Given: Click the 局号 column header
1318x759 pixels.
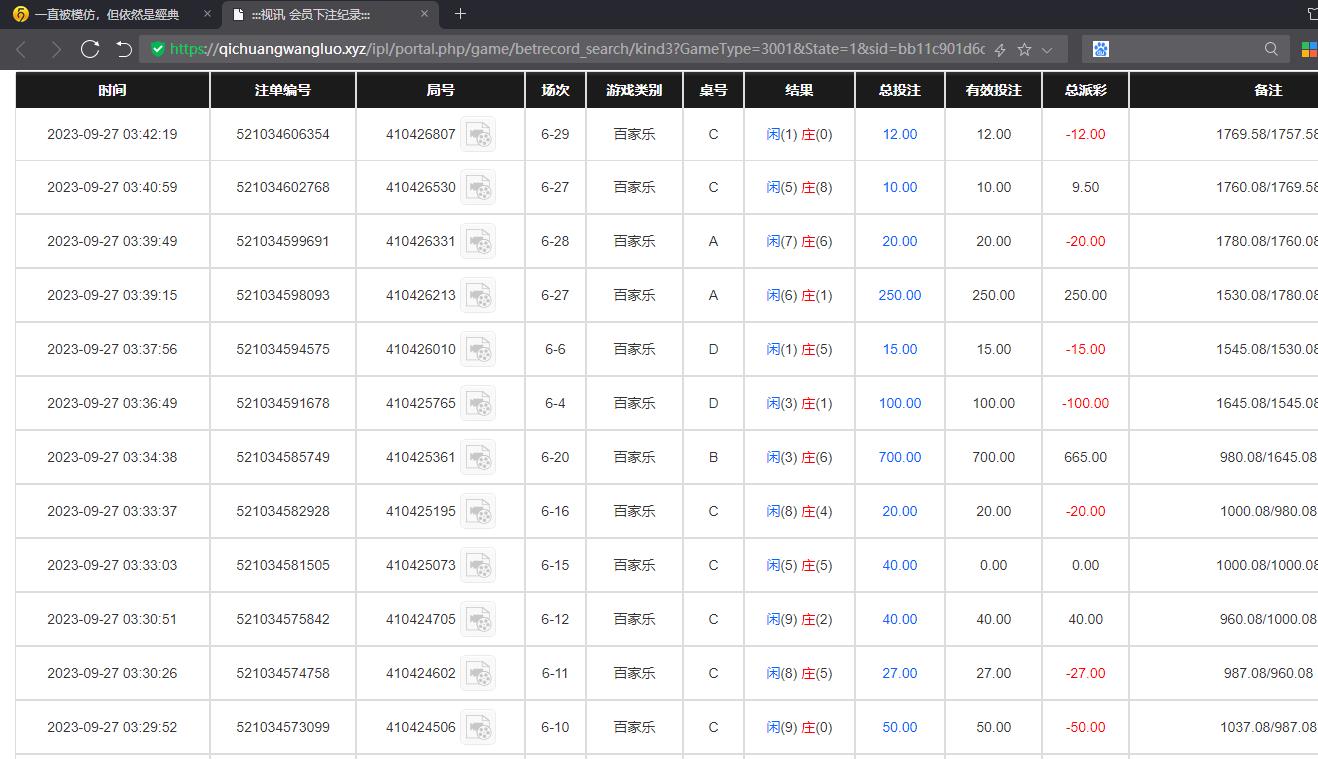Looking at the screenshot, I should pos(441,90).
